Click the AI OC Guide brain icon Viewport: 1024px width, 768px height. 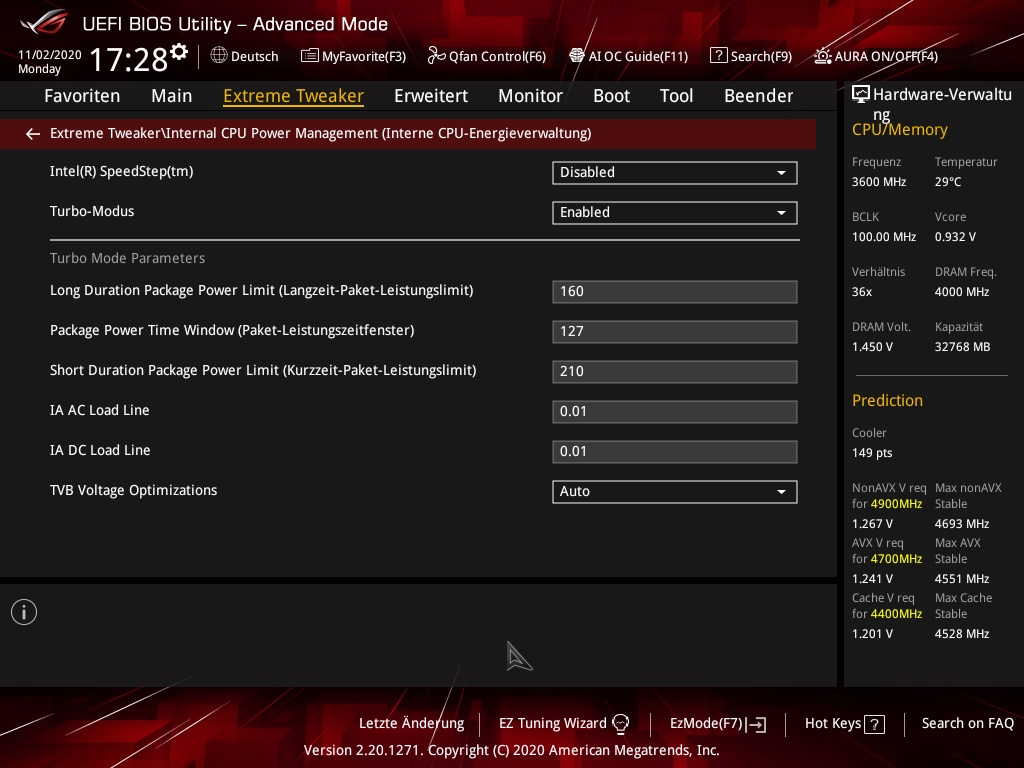click(577, 56)
